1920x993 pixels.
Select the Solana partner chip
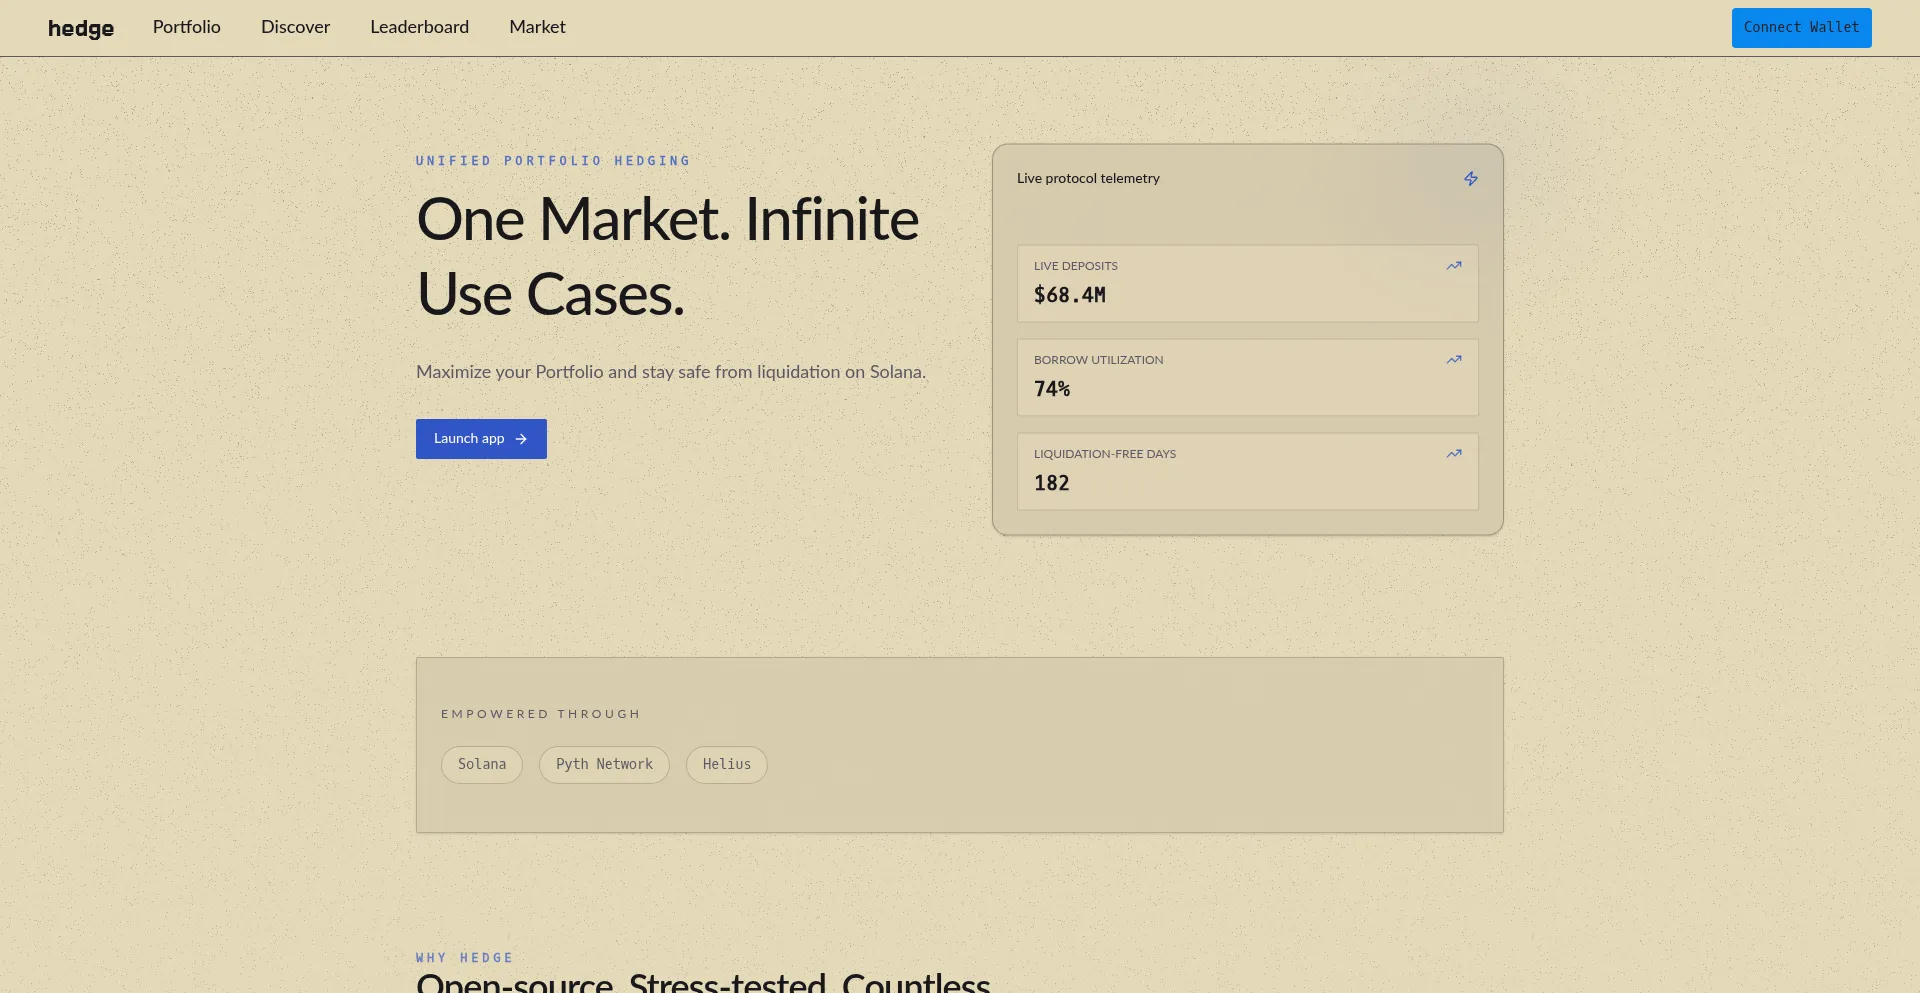tap(482, 765)
